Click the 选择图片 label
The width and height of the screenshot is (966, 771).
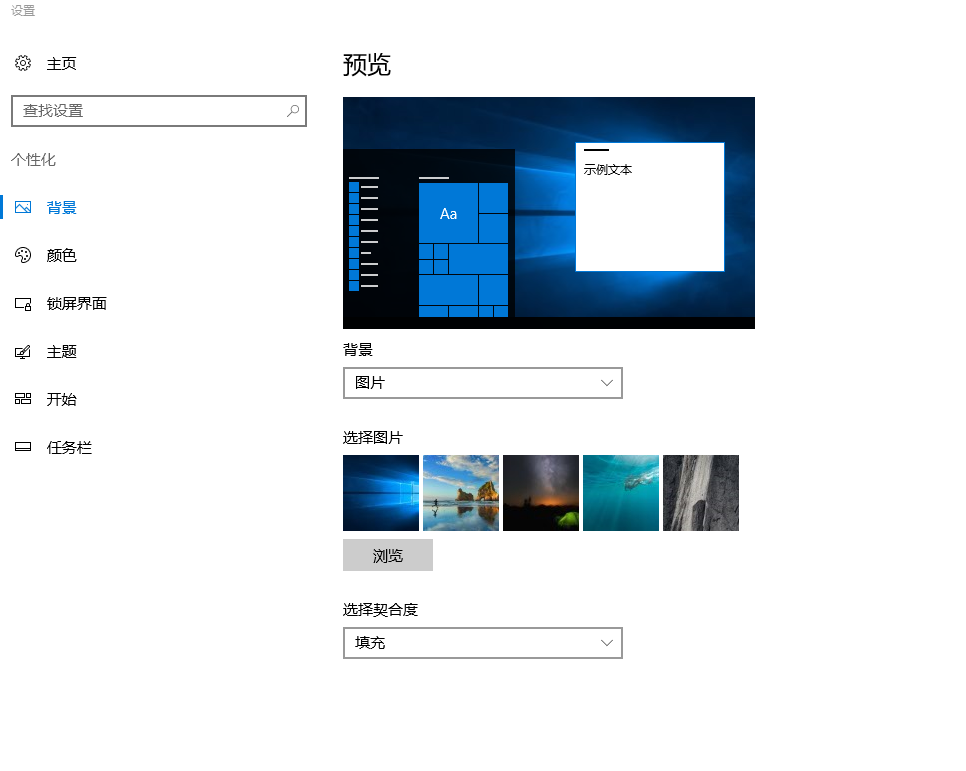point(373,438)
